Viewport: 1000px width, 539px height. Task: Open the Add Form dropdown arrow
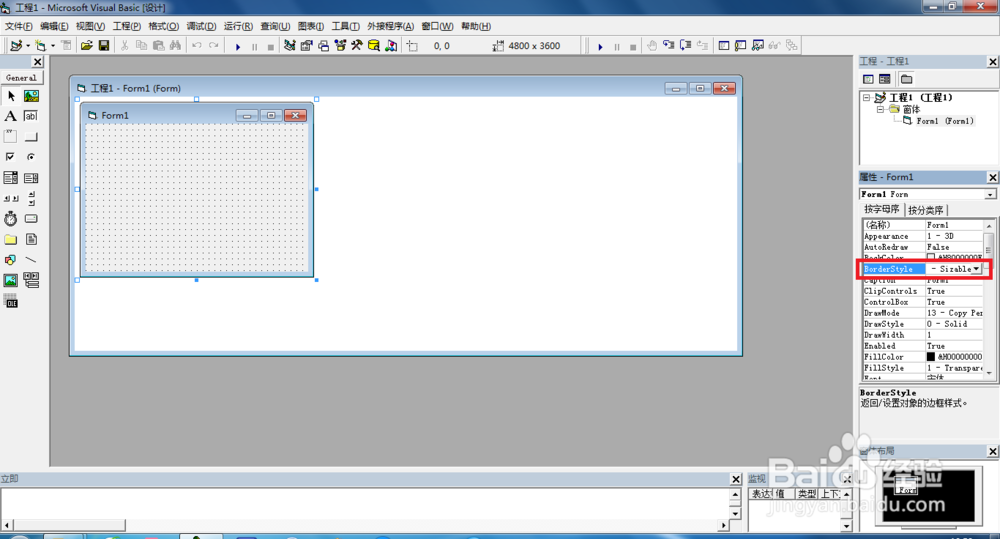(x=53, y=45)
